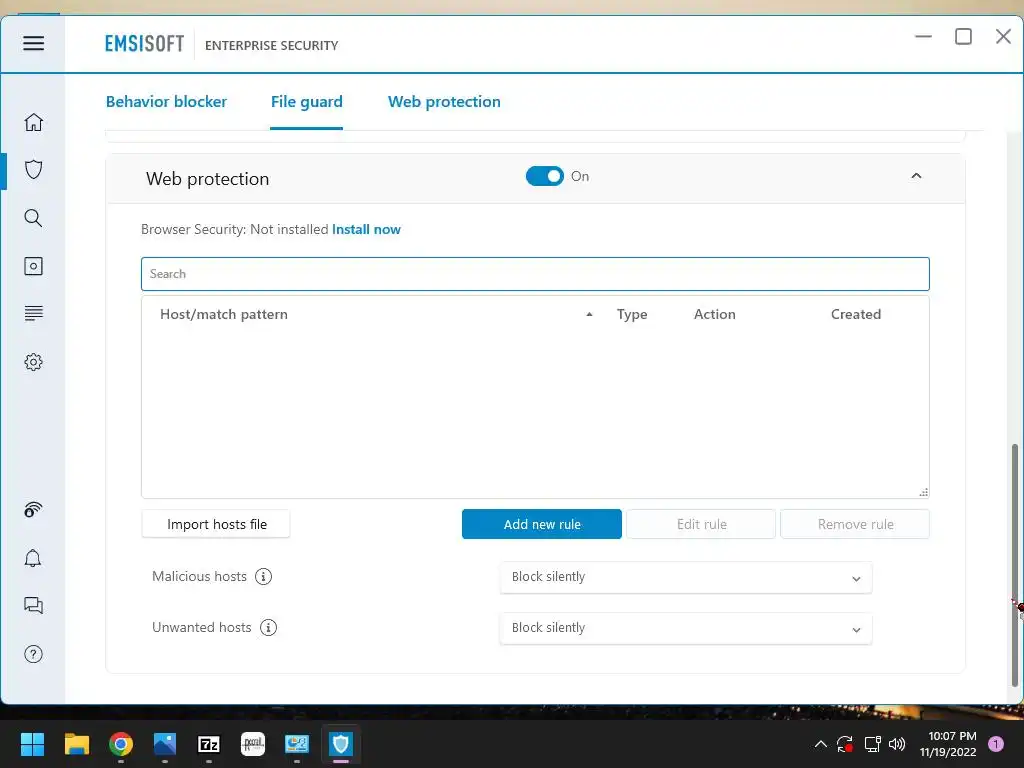Click the network tray icon
1024x768 pixels.
tap(872, 744)
